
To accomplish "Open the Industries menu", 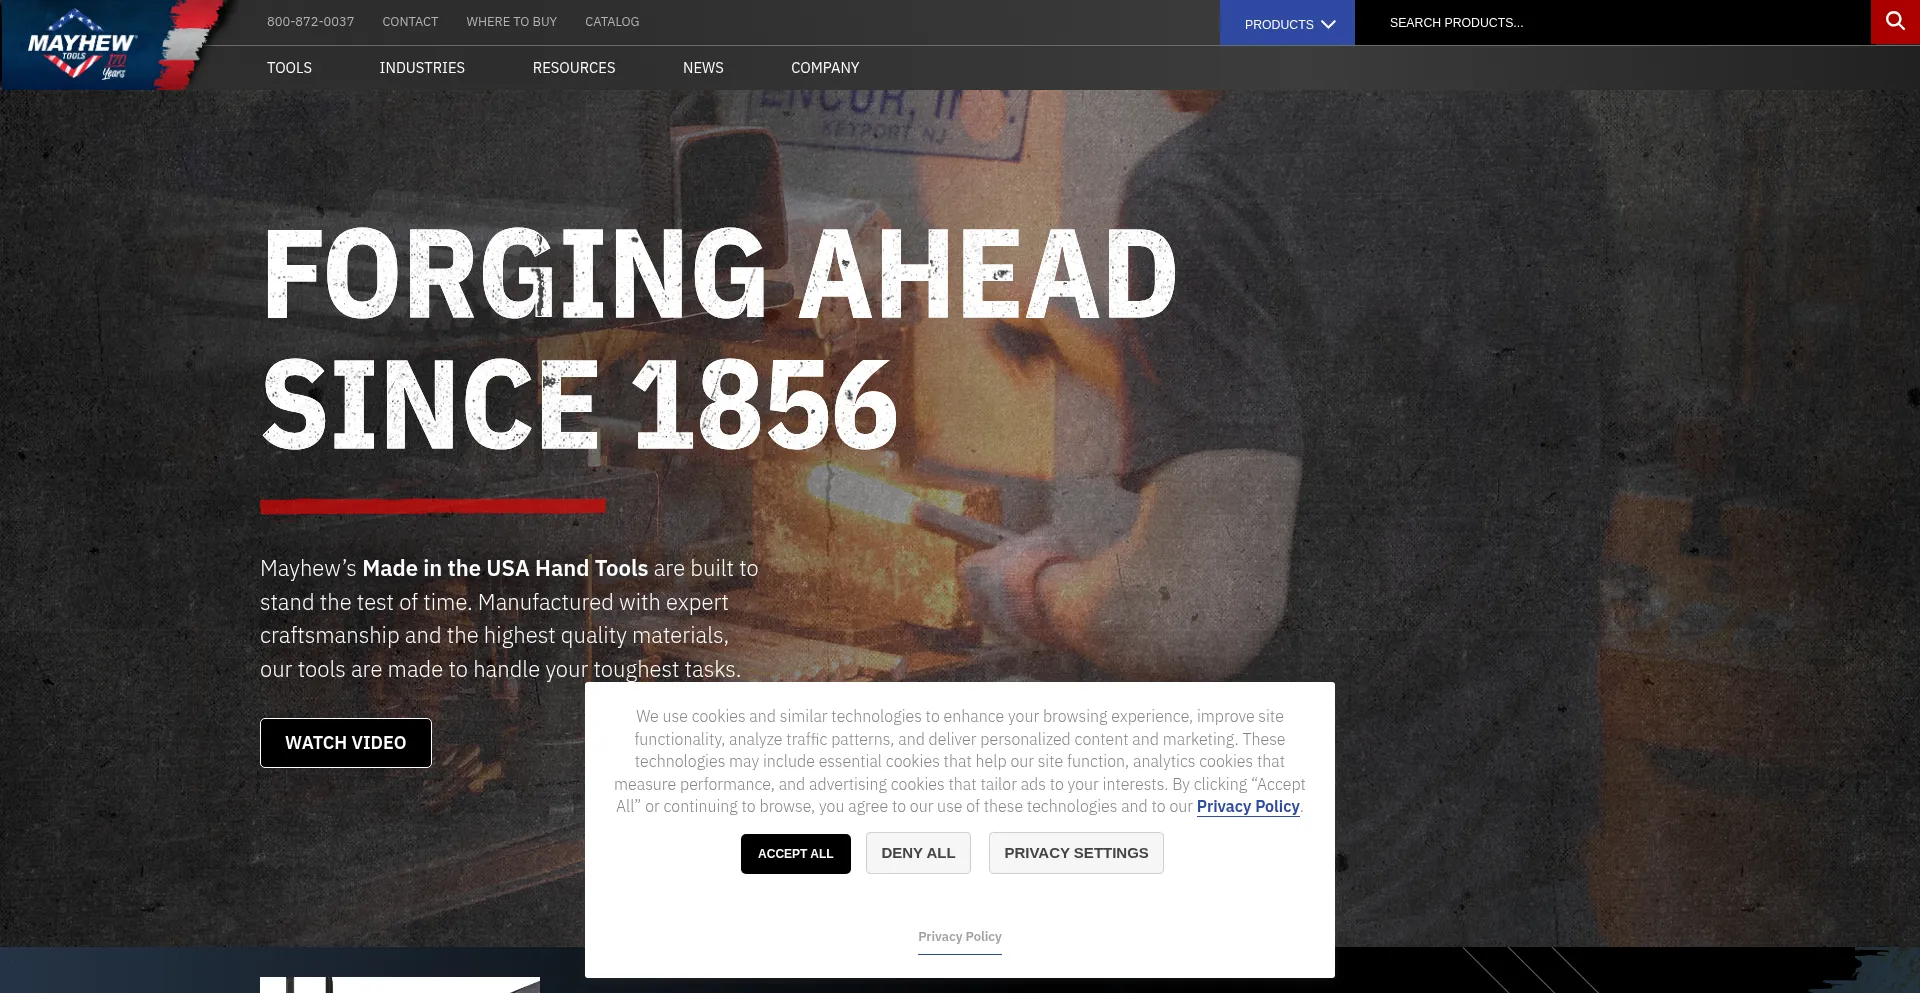I will pos(422,68).
